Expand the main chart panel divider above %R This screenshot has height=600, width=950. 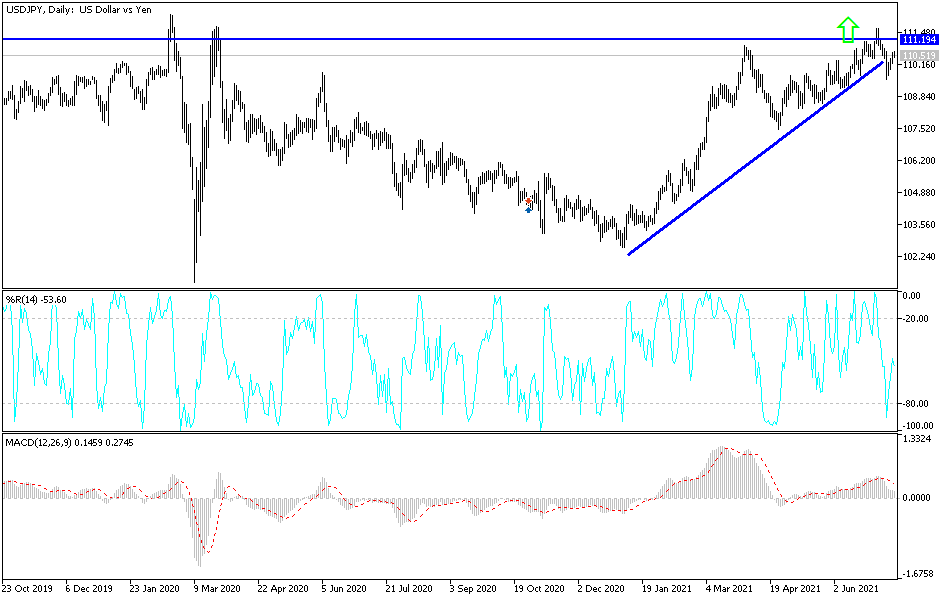(450, 288)
